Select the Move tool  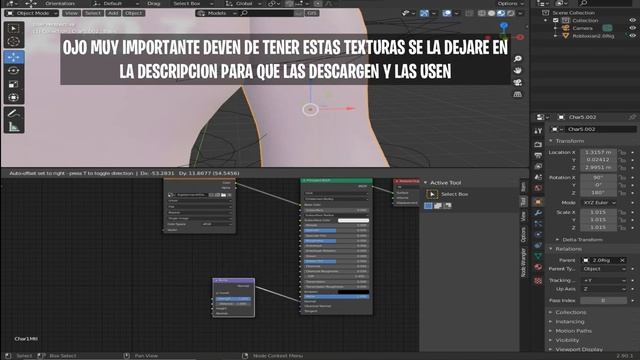(13, 58)
